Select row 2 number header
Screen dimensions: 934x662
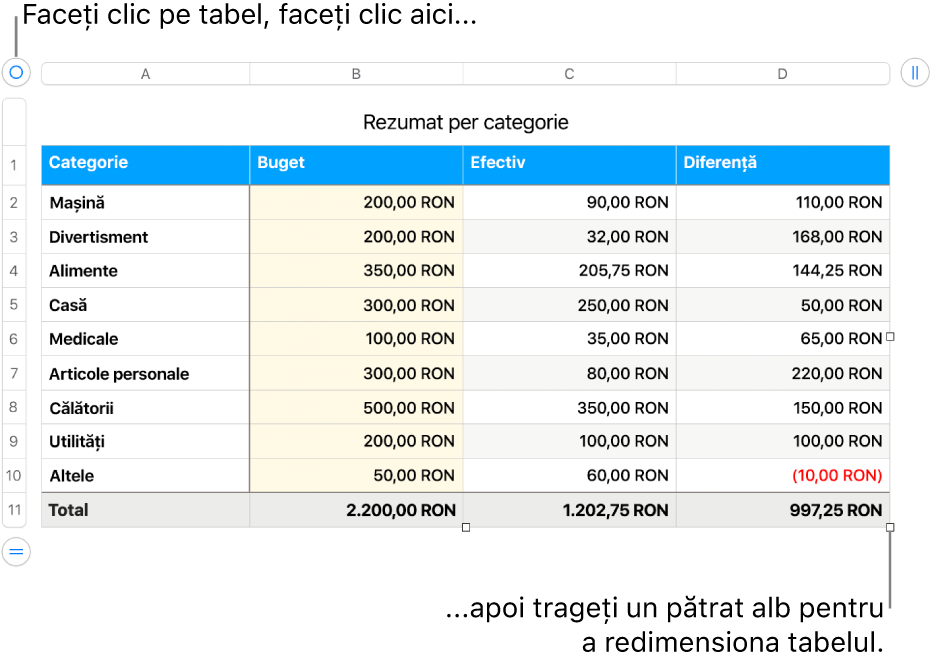(14, 203)
